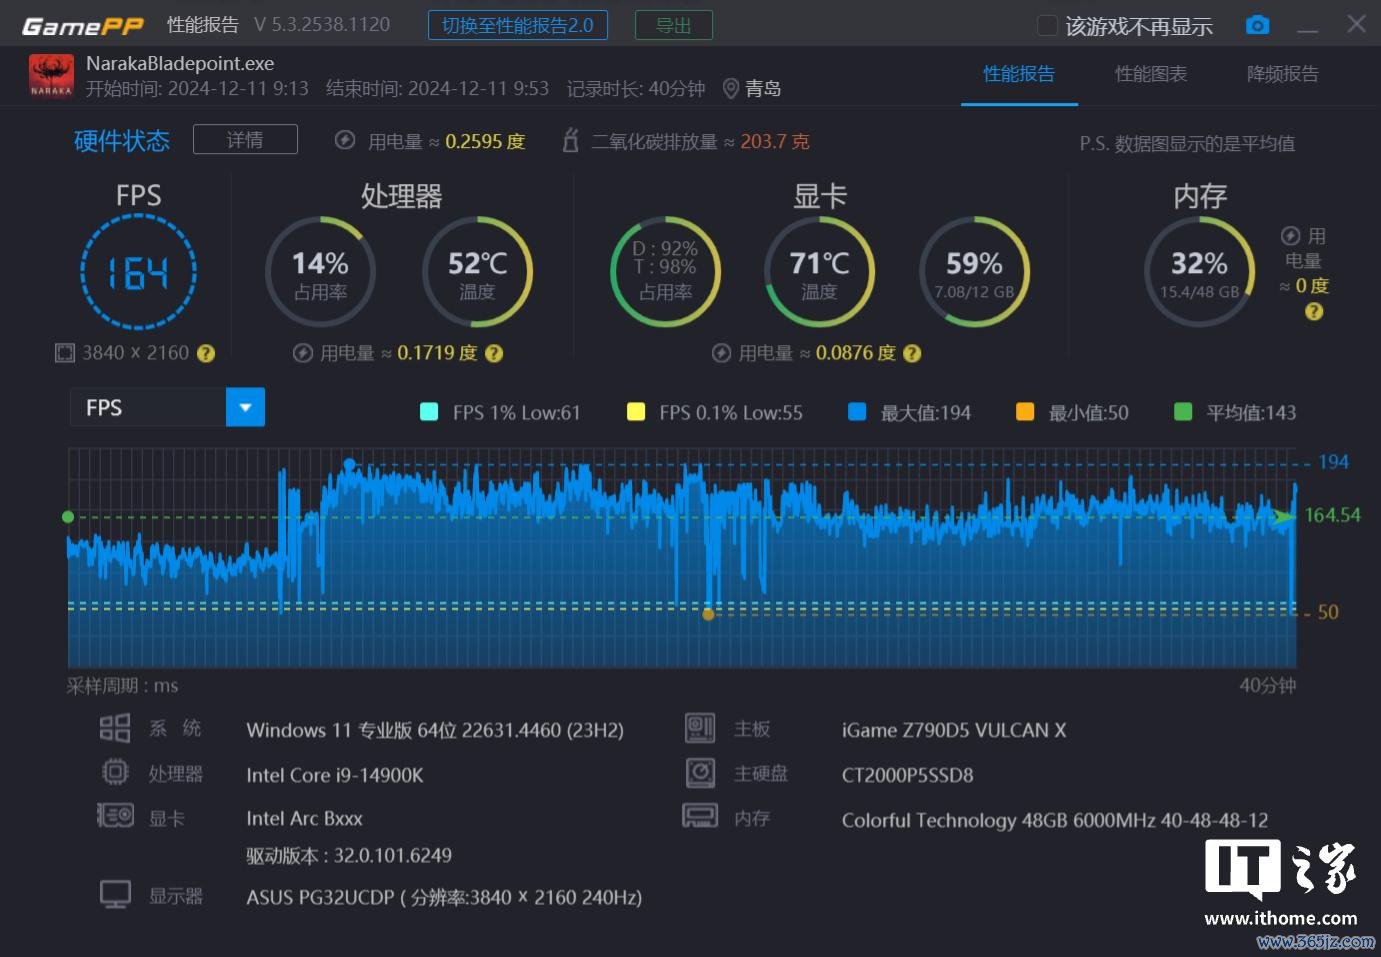Click the Intel Core i9-14900K text
The image size is (1381, 957).
click(x=335, y=775)
